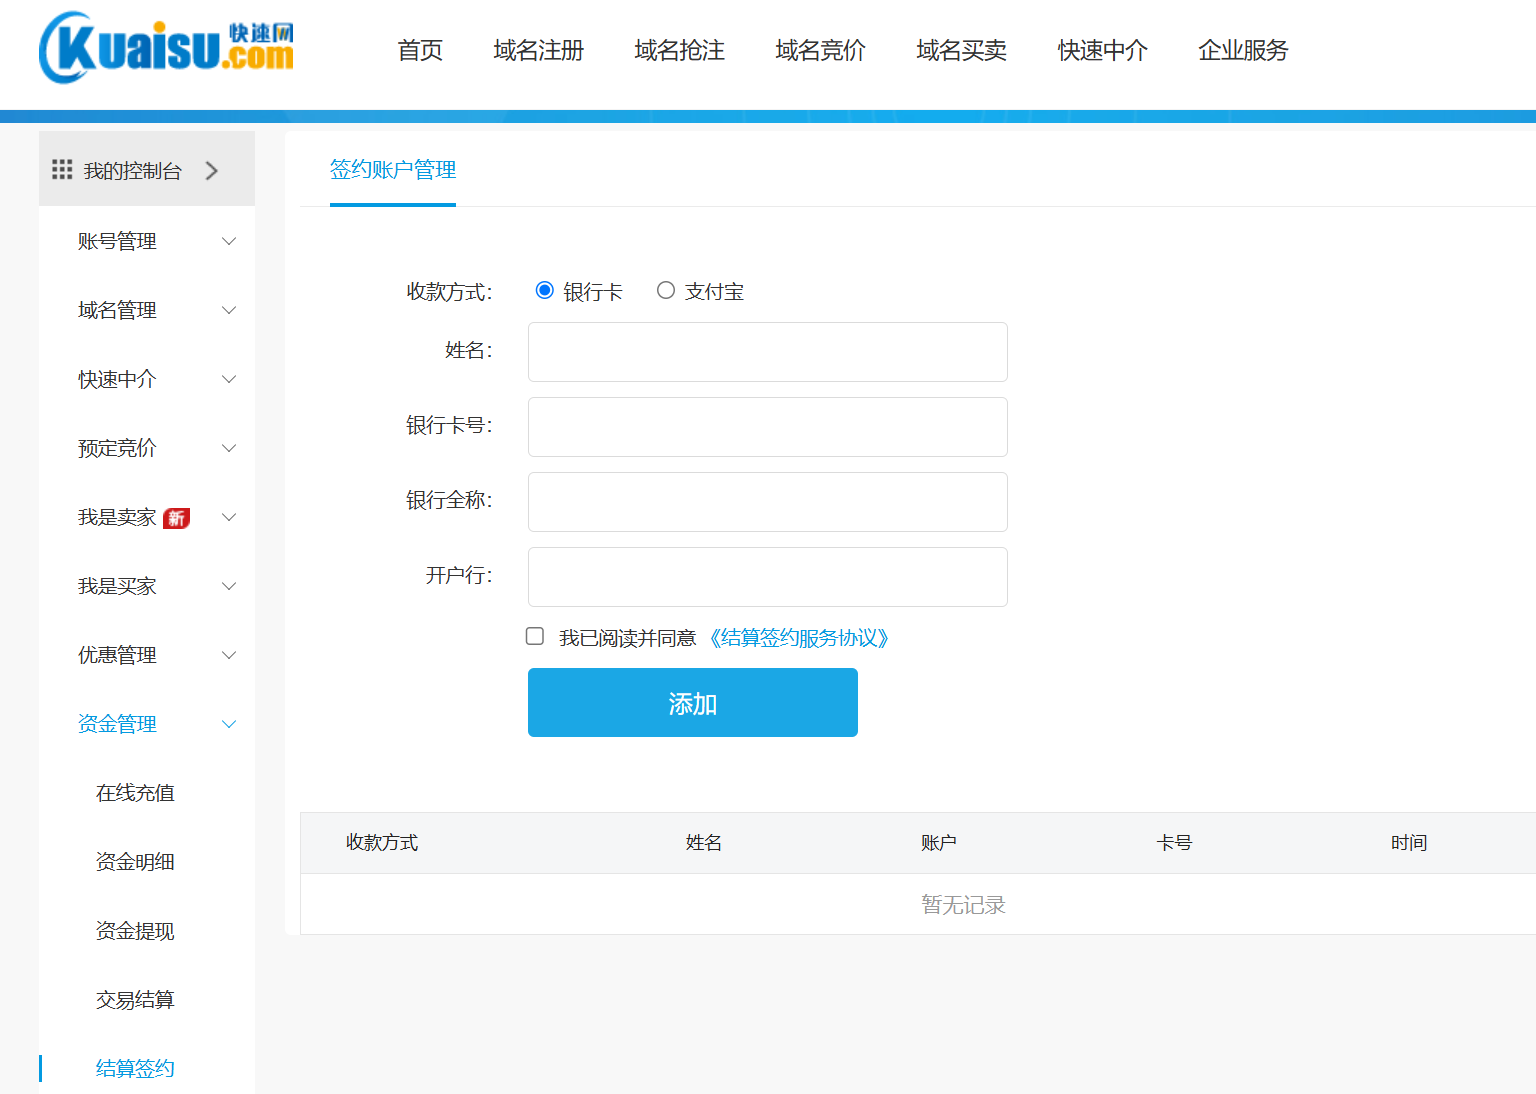Open 域名注册 in top navigation

pyautogui.click(x=538, y=50)
